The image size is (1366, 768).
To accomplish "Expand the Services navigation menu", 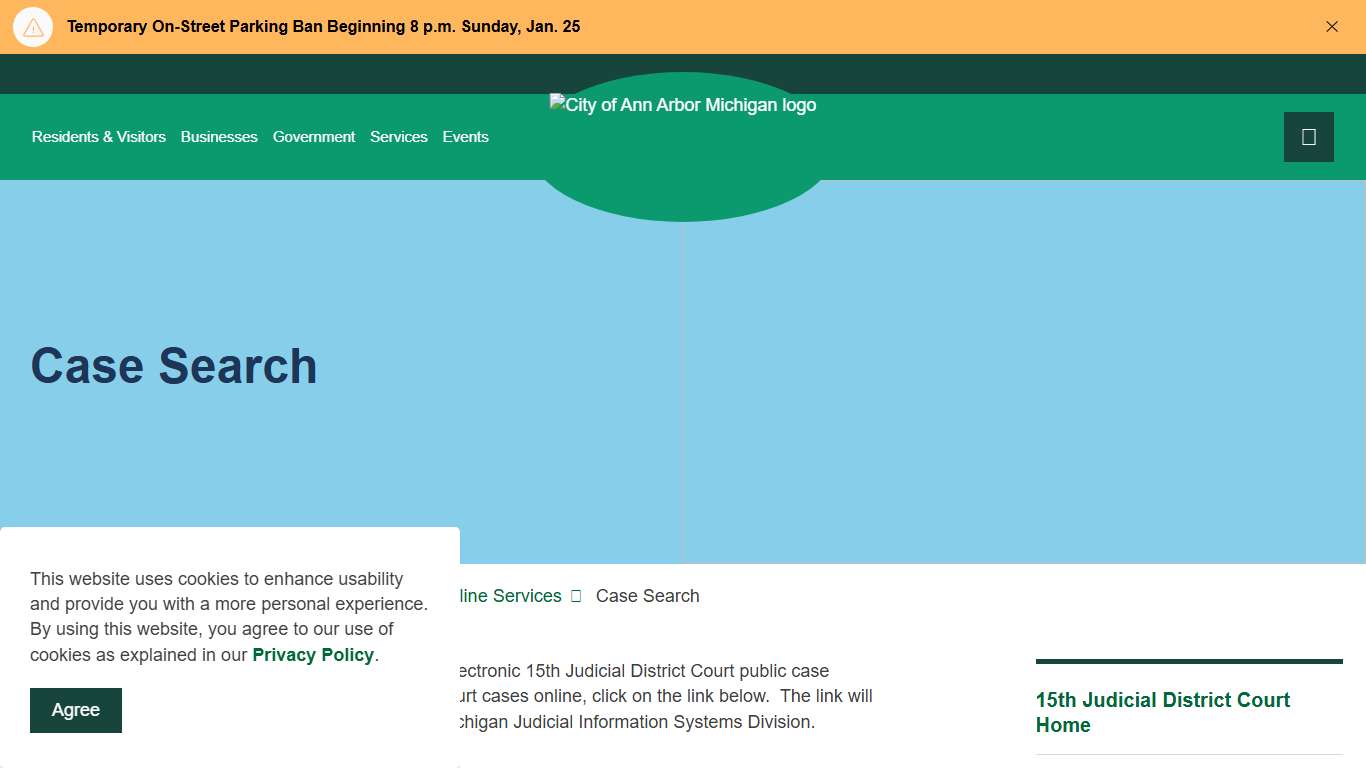I will coord(399,137).
